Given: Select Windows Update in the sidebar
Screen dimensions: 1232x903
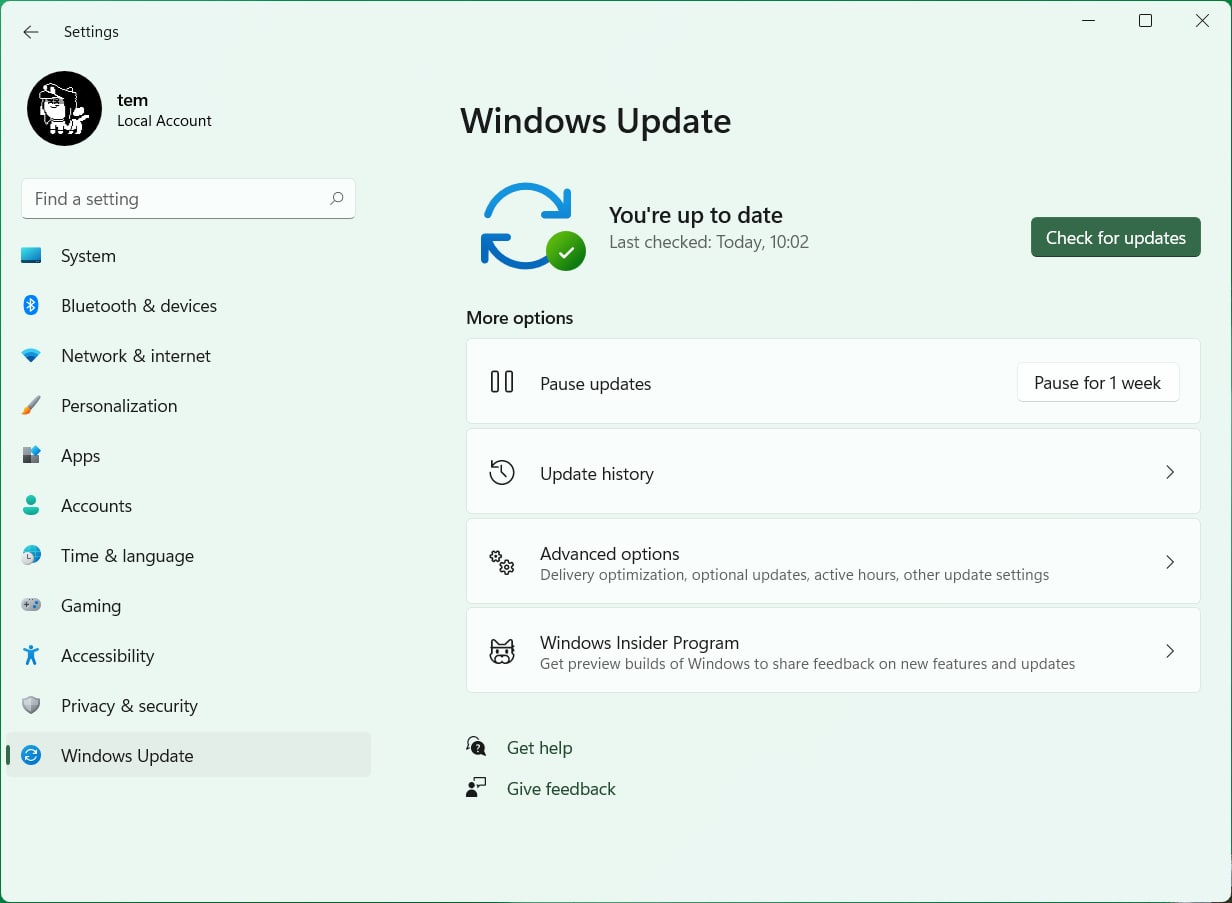Looking at the screenshot, I should coord(188,756).
